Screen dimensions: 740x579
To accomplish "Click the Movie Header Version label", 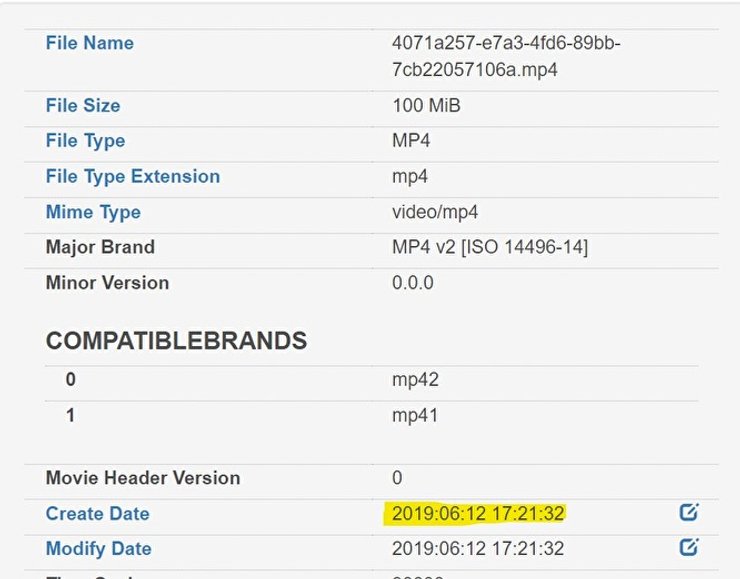I will tap(143, 477).
